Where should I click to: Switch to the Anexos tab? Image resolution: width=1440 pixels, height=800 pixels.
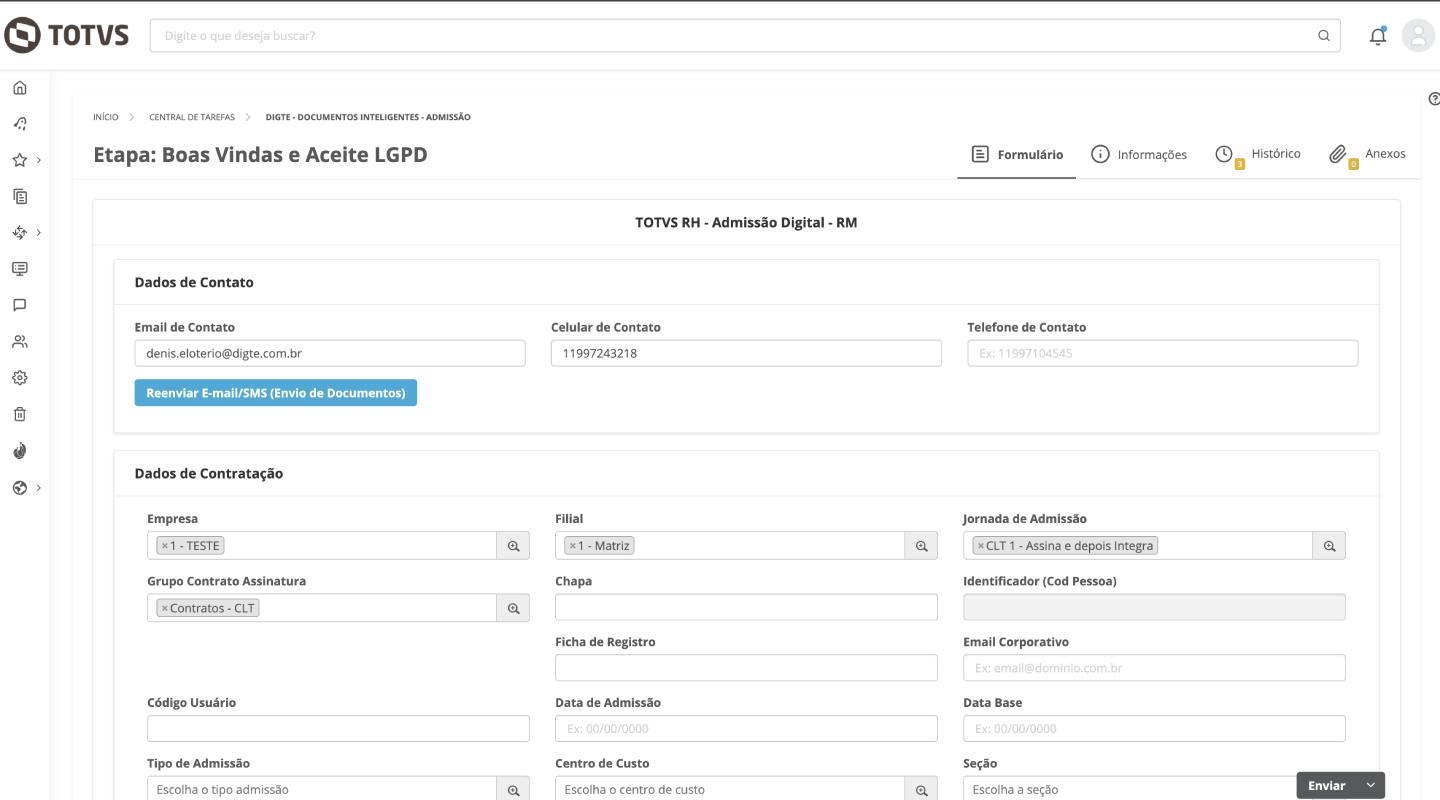1368,154
